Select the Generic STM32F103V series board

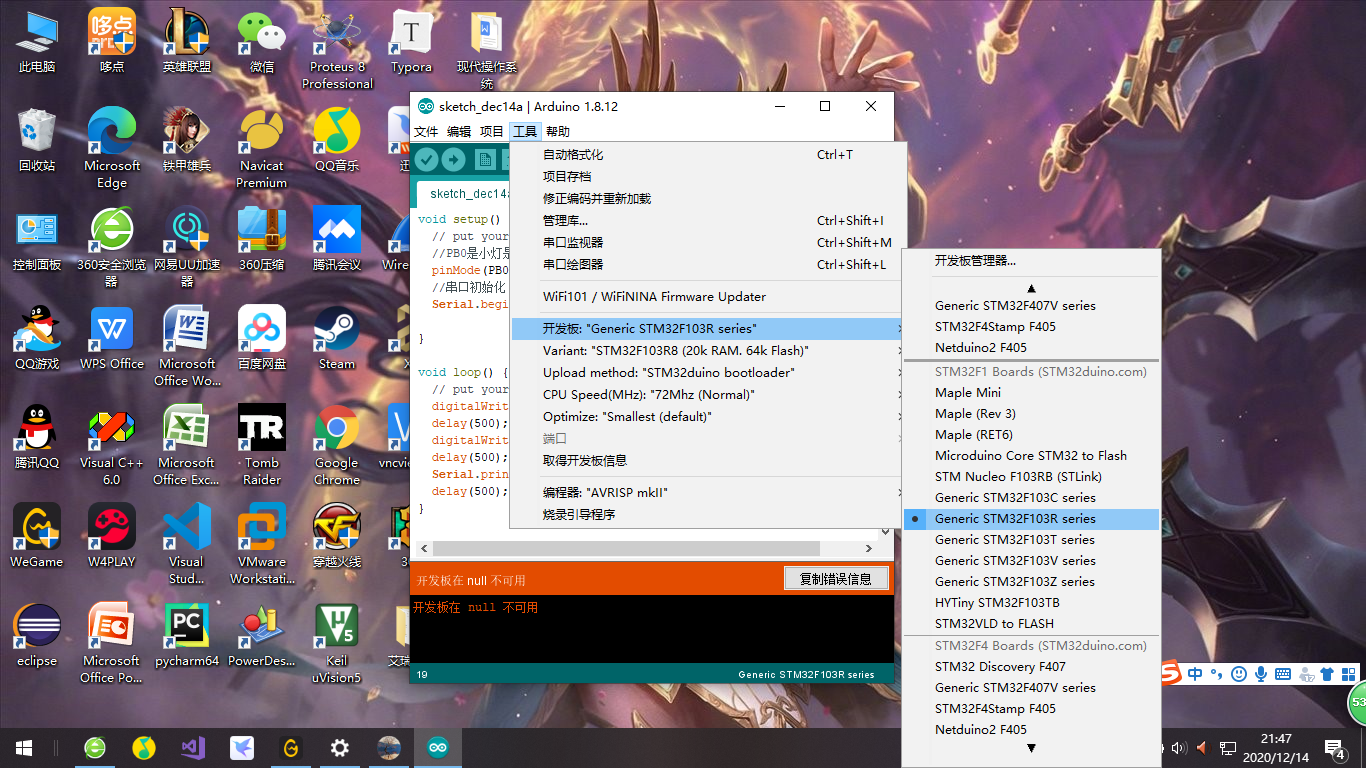coord(1031,561)
